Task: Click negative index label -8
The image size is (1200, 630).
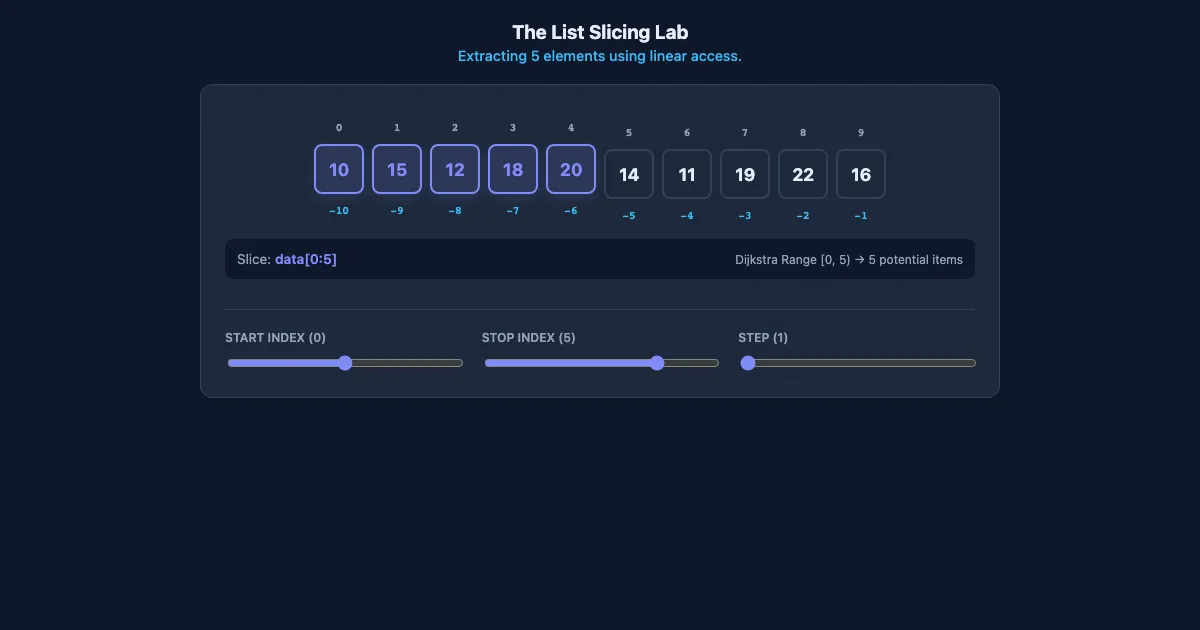Action: click(x=455, y=211)
